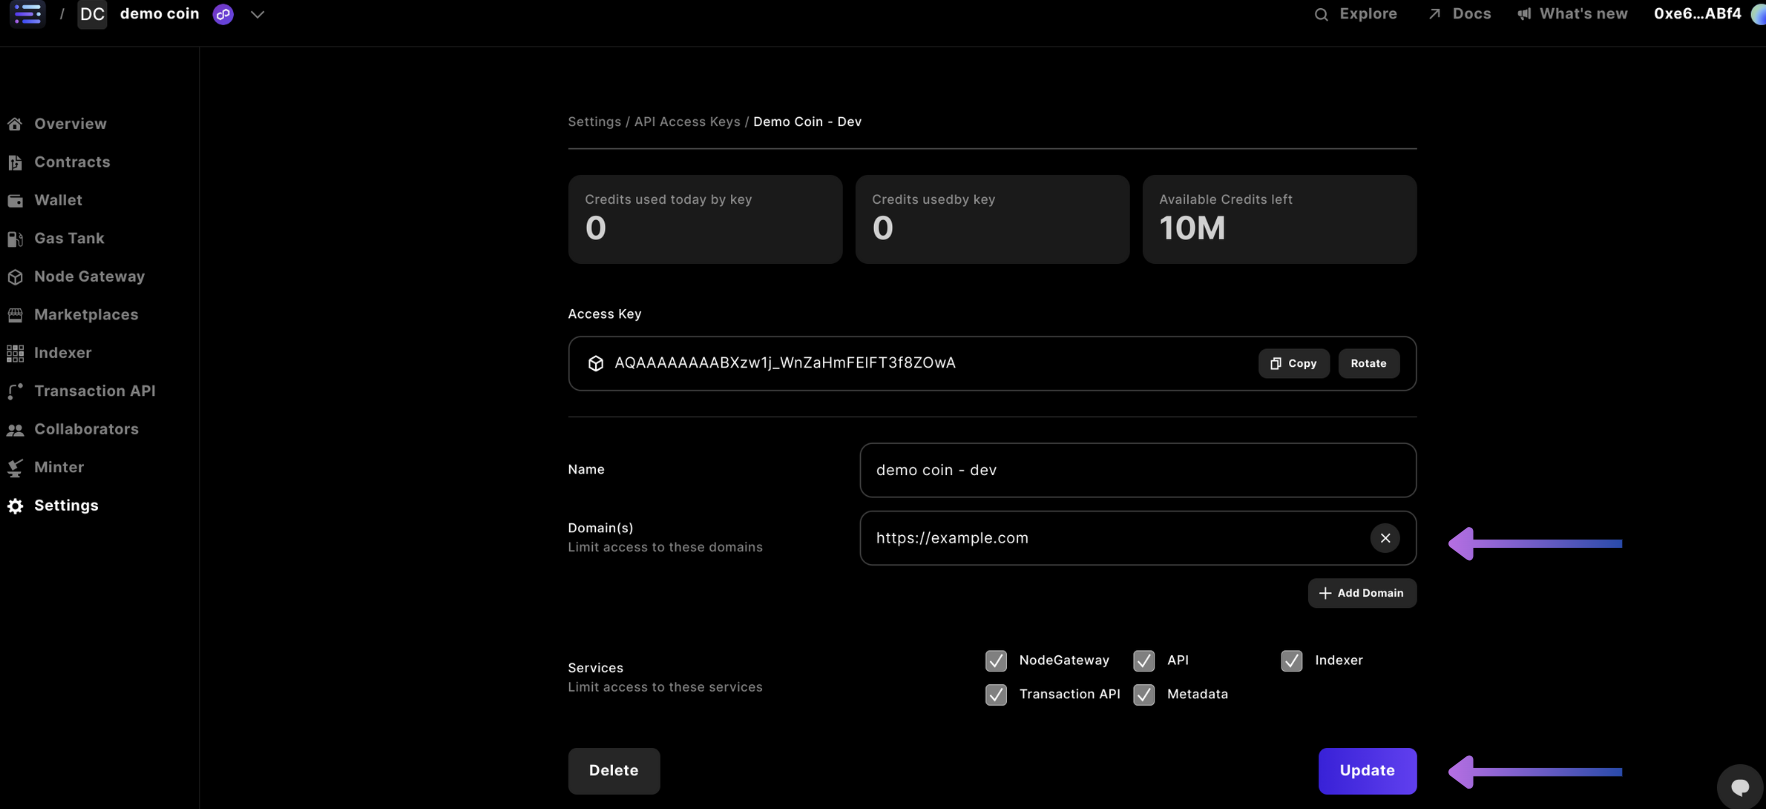
Task: Toggle the Indexer service checkbox
Action: click(x=1291, y=661)
